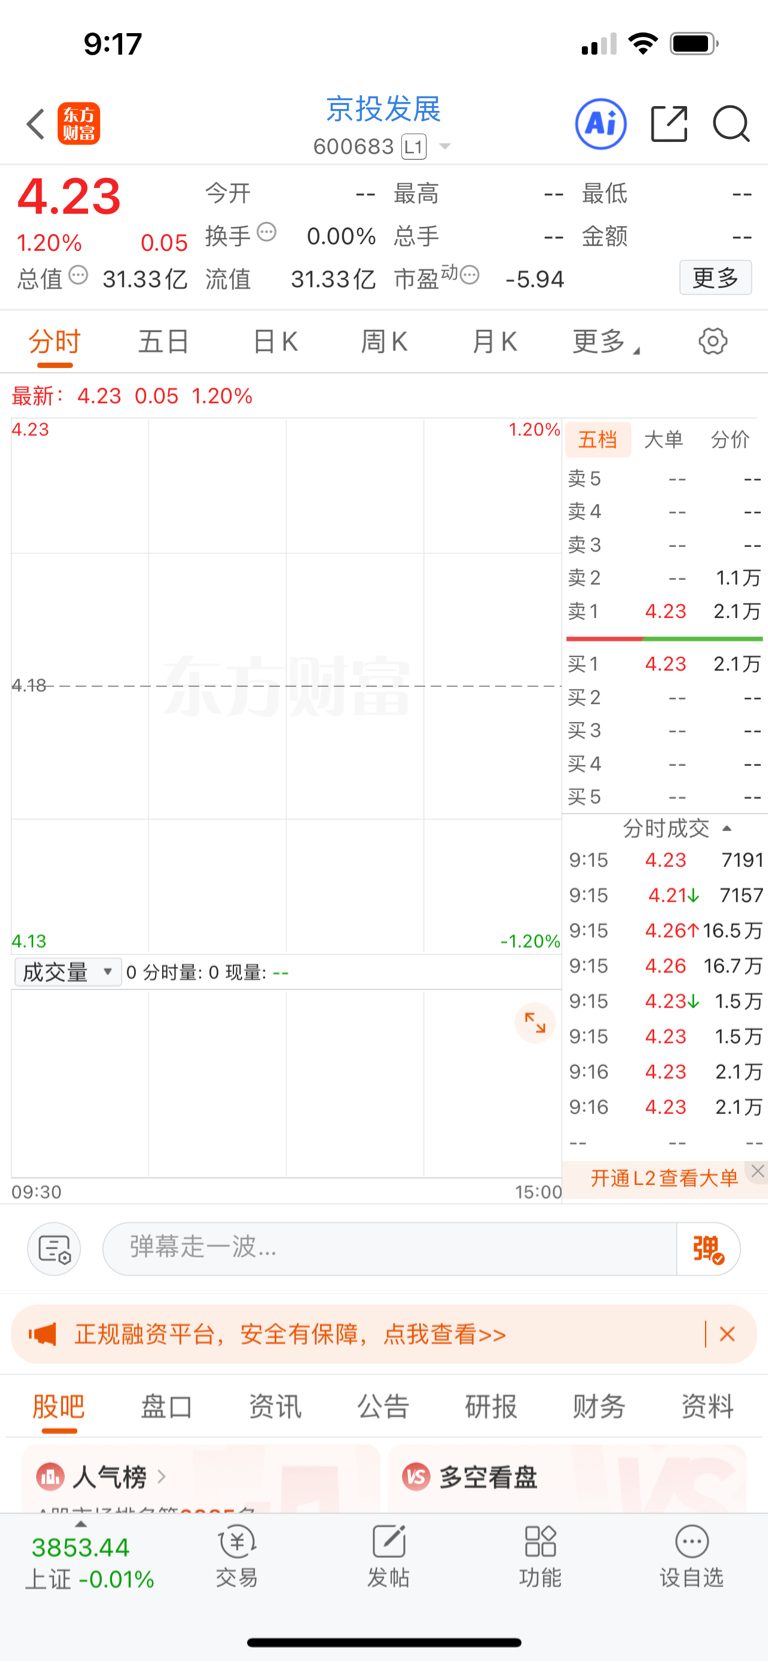The height and width of the screenshot is (1662, 768).
Task: Open the 成交量 indicator dropdown
Action: click(67, 972)
